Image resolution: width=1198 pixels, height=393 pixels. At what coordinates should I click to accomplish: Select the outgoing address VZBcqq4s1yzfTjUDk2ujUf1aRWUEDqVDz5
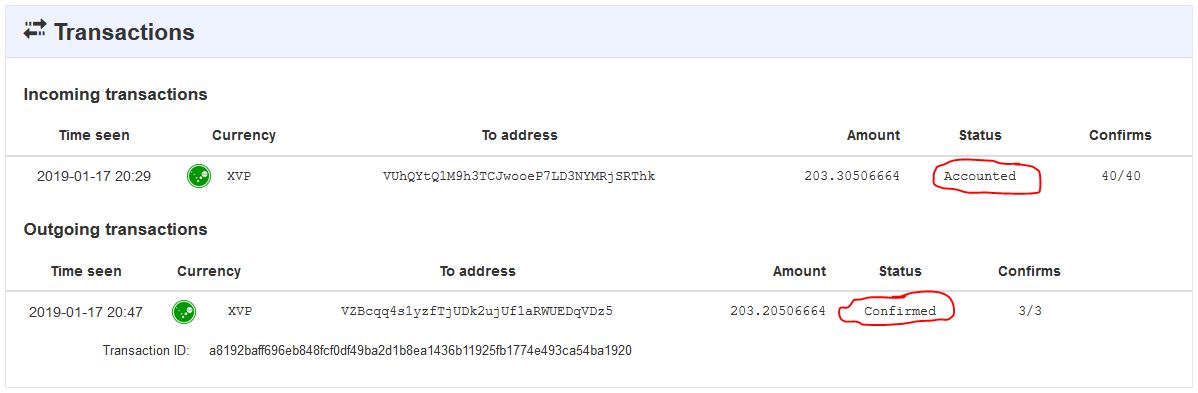(477, 311)
